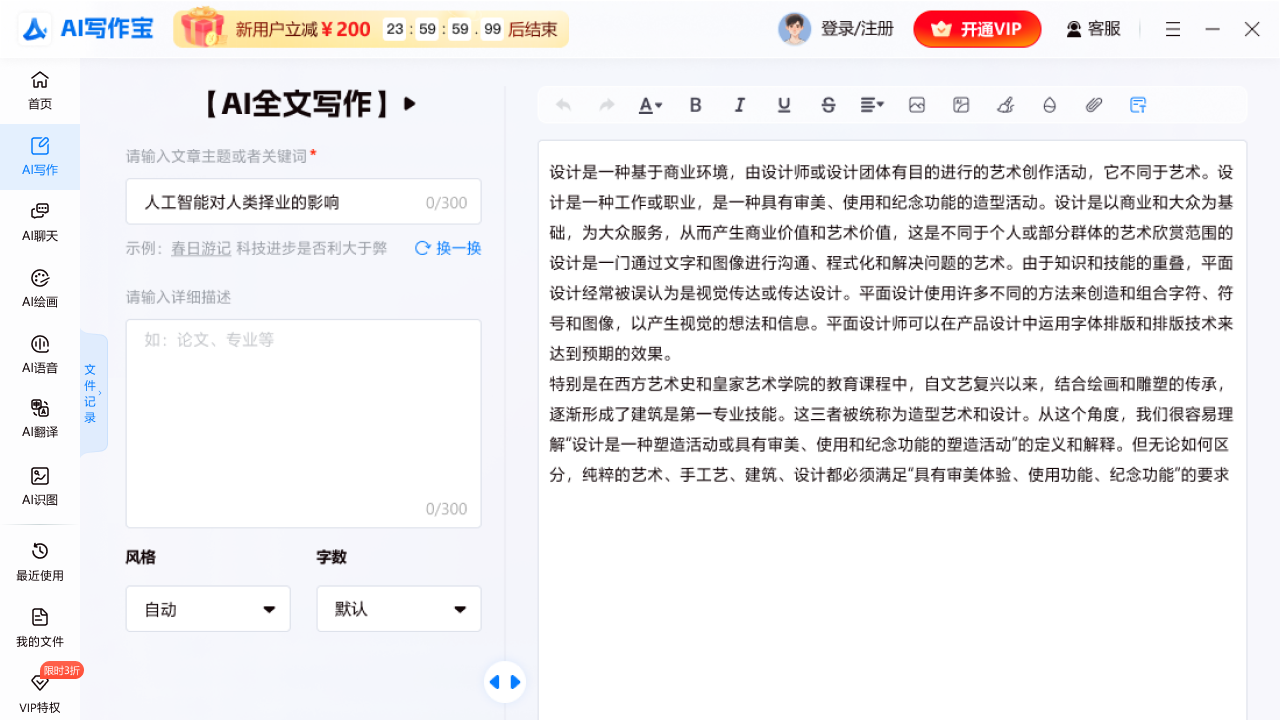1280x720 pixels.
Task: Toggle bold formatting
Action: click(x=695, y=104)
